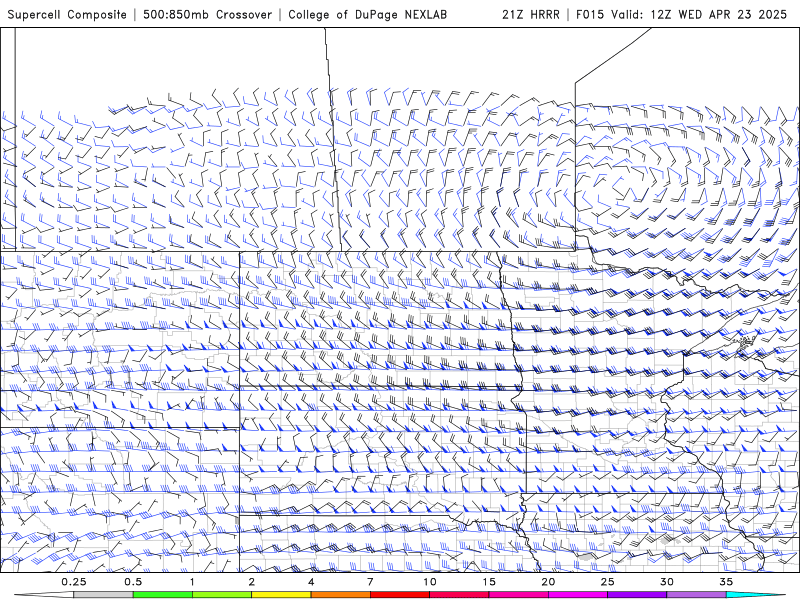Select the yellow 2–4 color bar segment
The image size is (800, 600).
click(281, 595)
